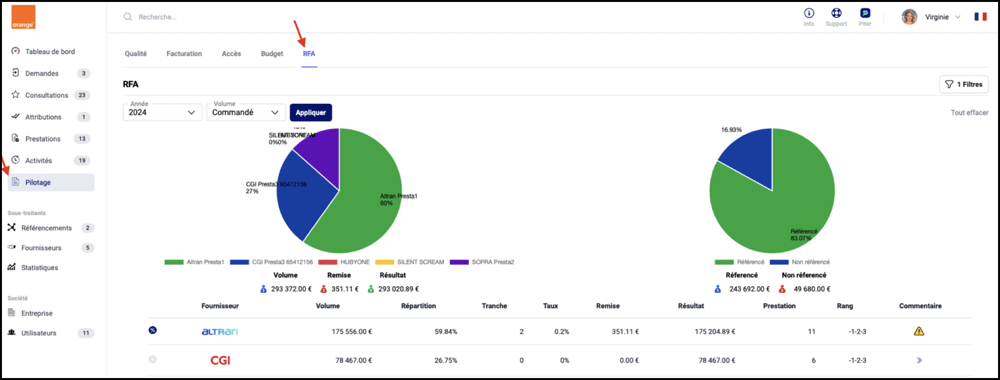Click the 175 556.00 € volume cell
This screenshot has height=380, width=1000.
point(352,332)
